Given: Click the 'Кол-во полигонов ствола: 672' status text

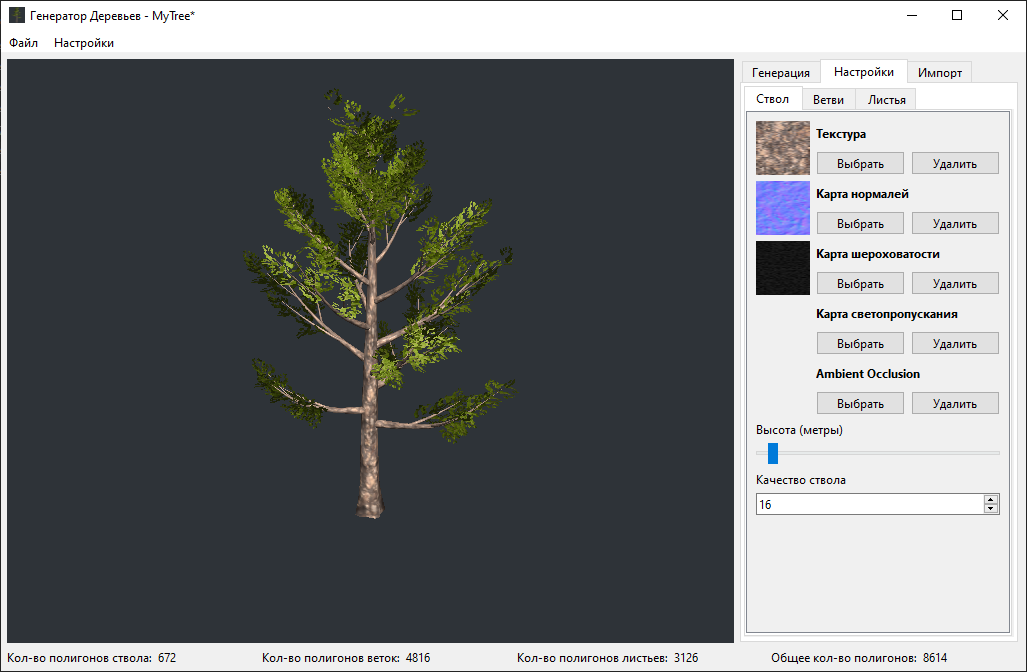Looking at the screenshot, I should (x=92, y=658).
